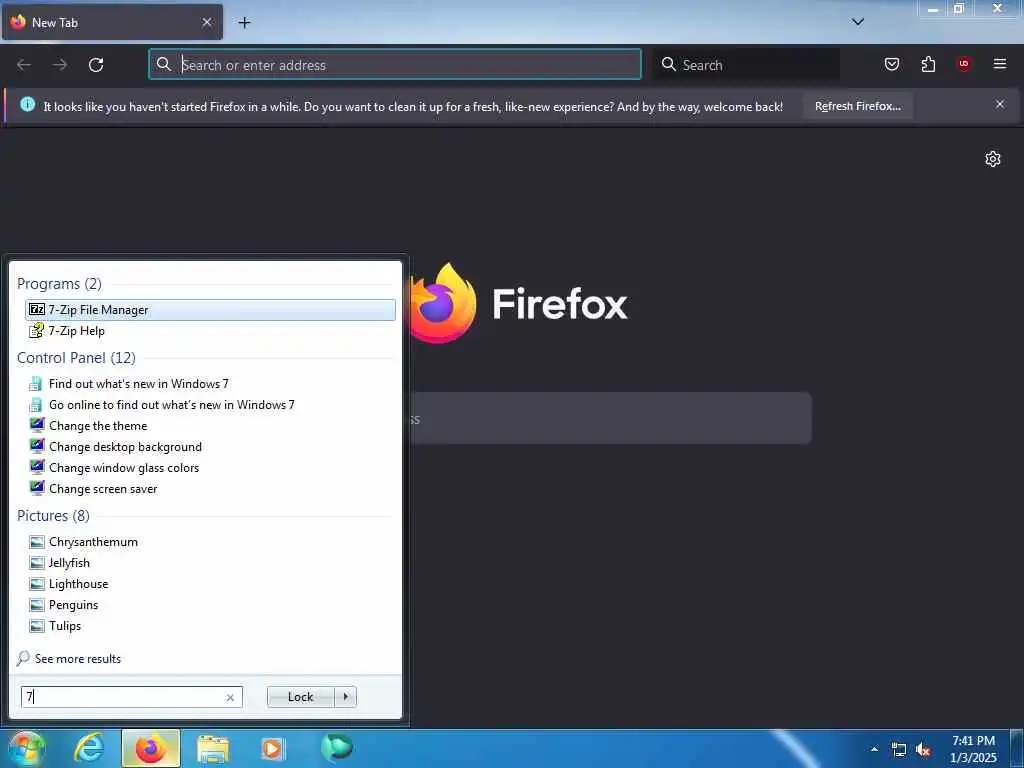Viewport: 1024px width, 768px height.
Task: Clear the Start menu search text
Action: (230, 697)
